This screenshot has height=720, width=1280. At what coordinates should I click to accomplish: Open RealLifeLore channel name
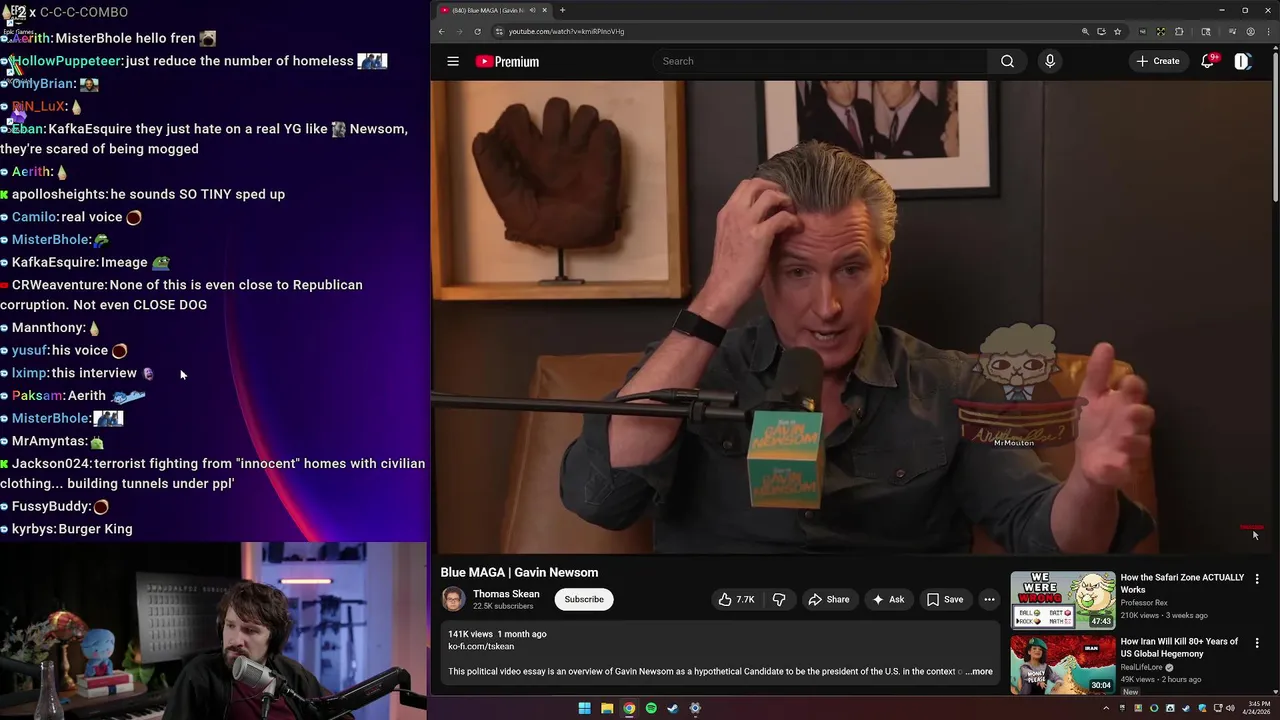[1142, 667]
